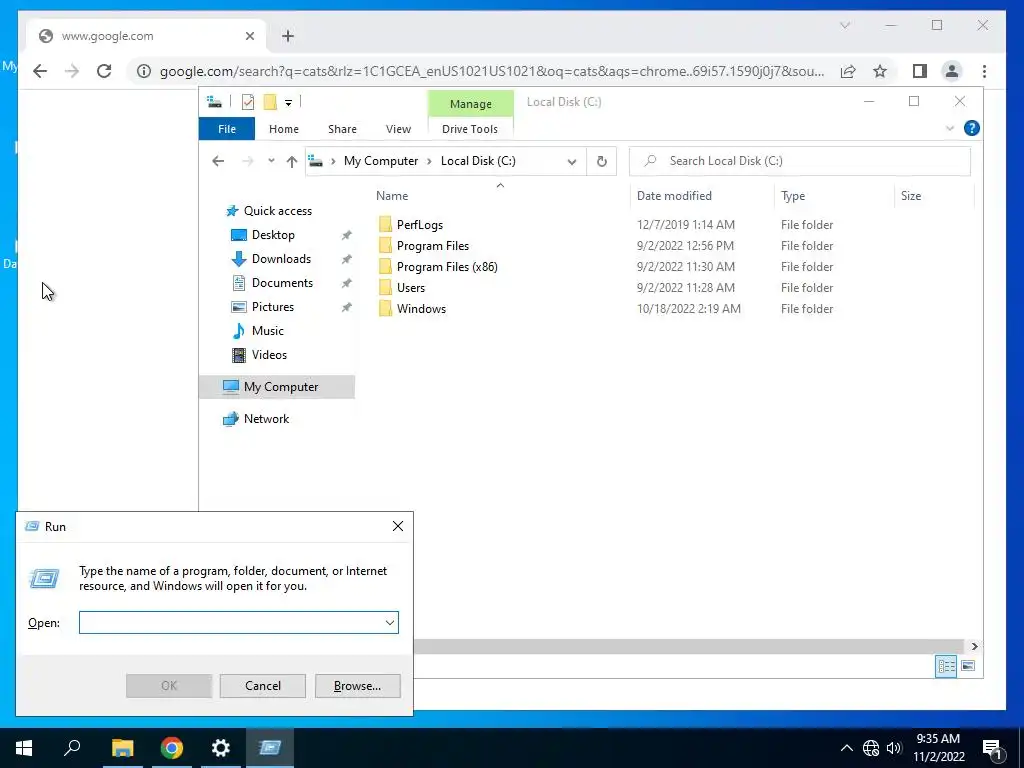This screenshot has height=768, width=1024.
Task: Open the Chrome profile avatar
Action: point(952,71)
